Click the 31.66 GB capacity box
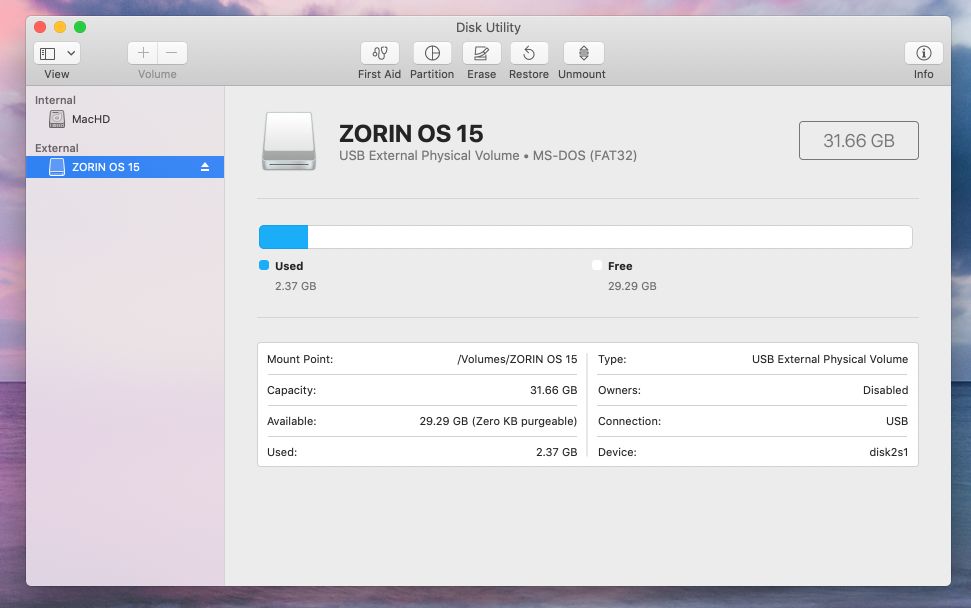The height and width of the screenshot is (608, 971). click(x=858, y=141)
